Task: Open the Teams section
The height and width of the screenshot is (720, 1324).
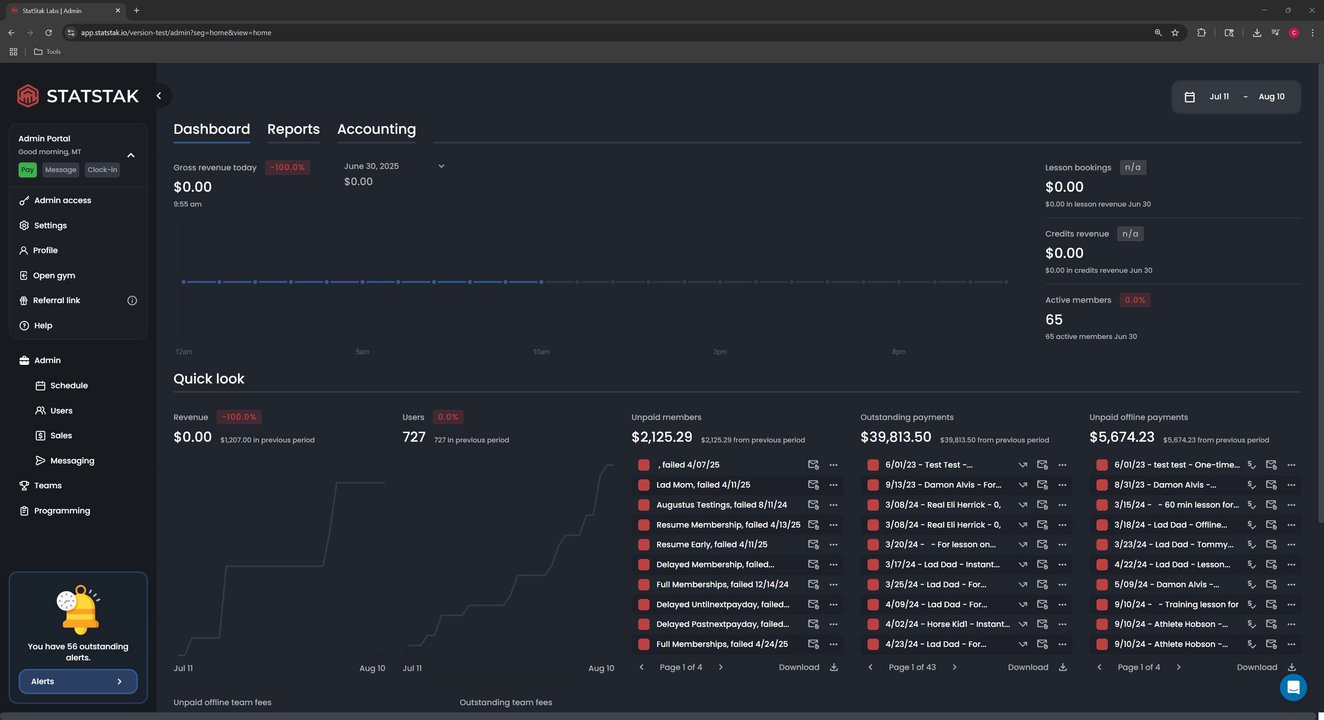Action: (48, 486)
